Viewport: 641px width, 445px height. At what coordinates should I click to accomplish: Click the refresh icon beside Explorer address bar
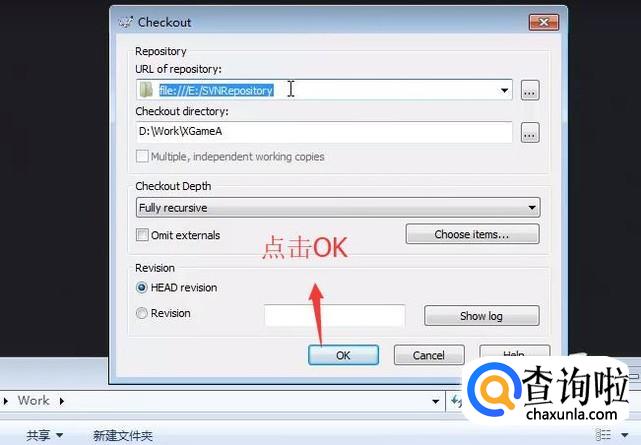pyautogui.click(x=456, y=401)
